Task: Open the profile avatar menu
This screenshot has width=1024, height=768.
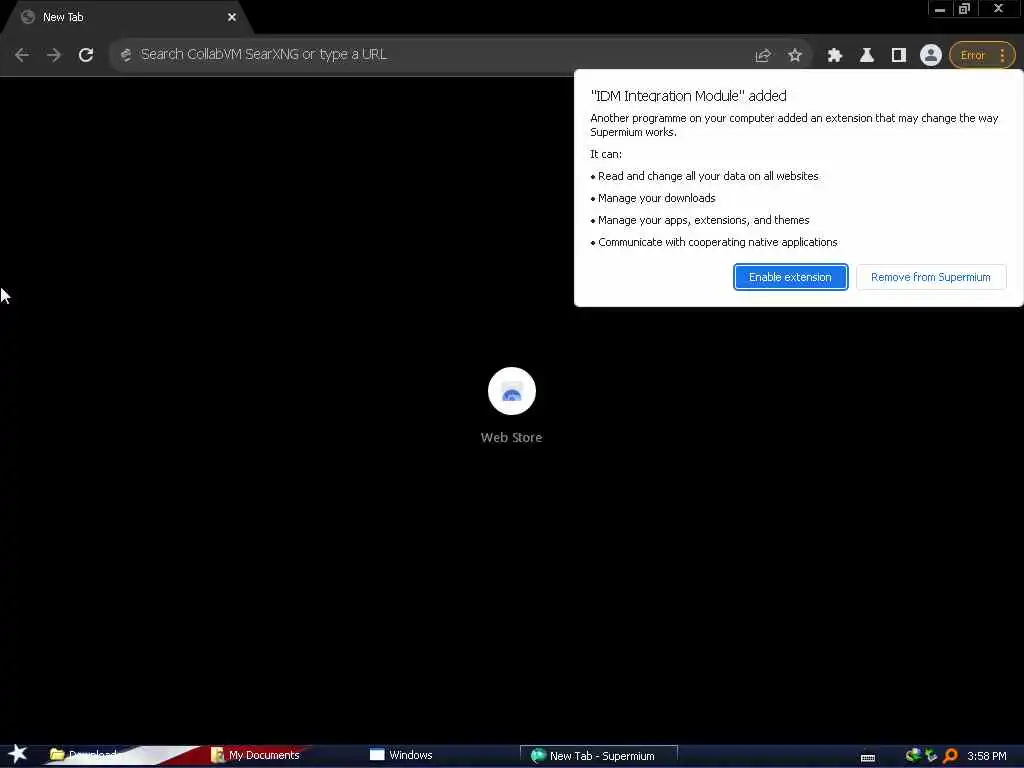Action: (931, 56)
